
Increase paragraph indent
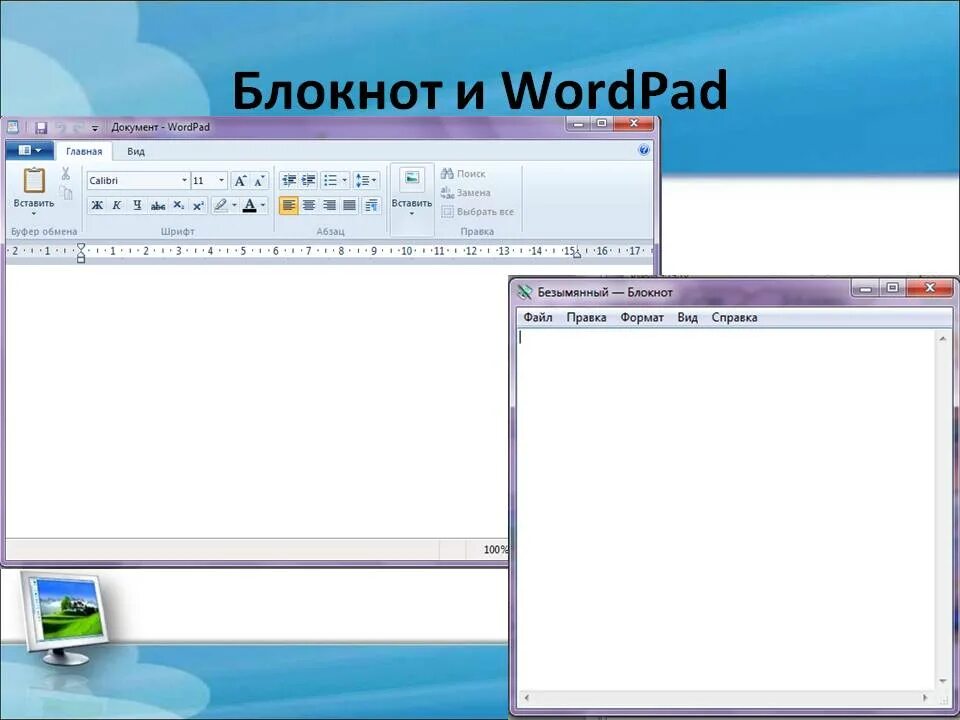point(309,180)
